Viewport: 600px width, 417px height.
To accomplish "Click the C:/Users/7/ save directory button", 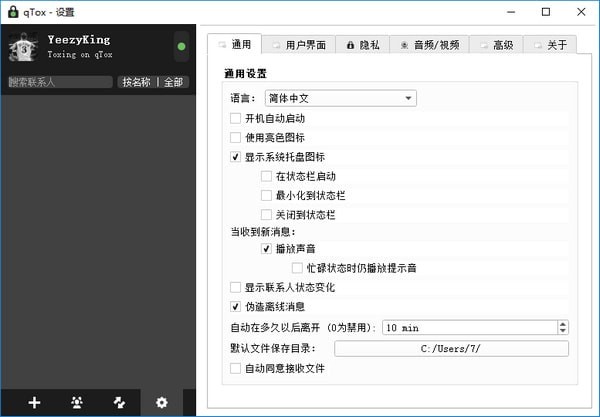I will click(451, 349).
